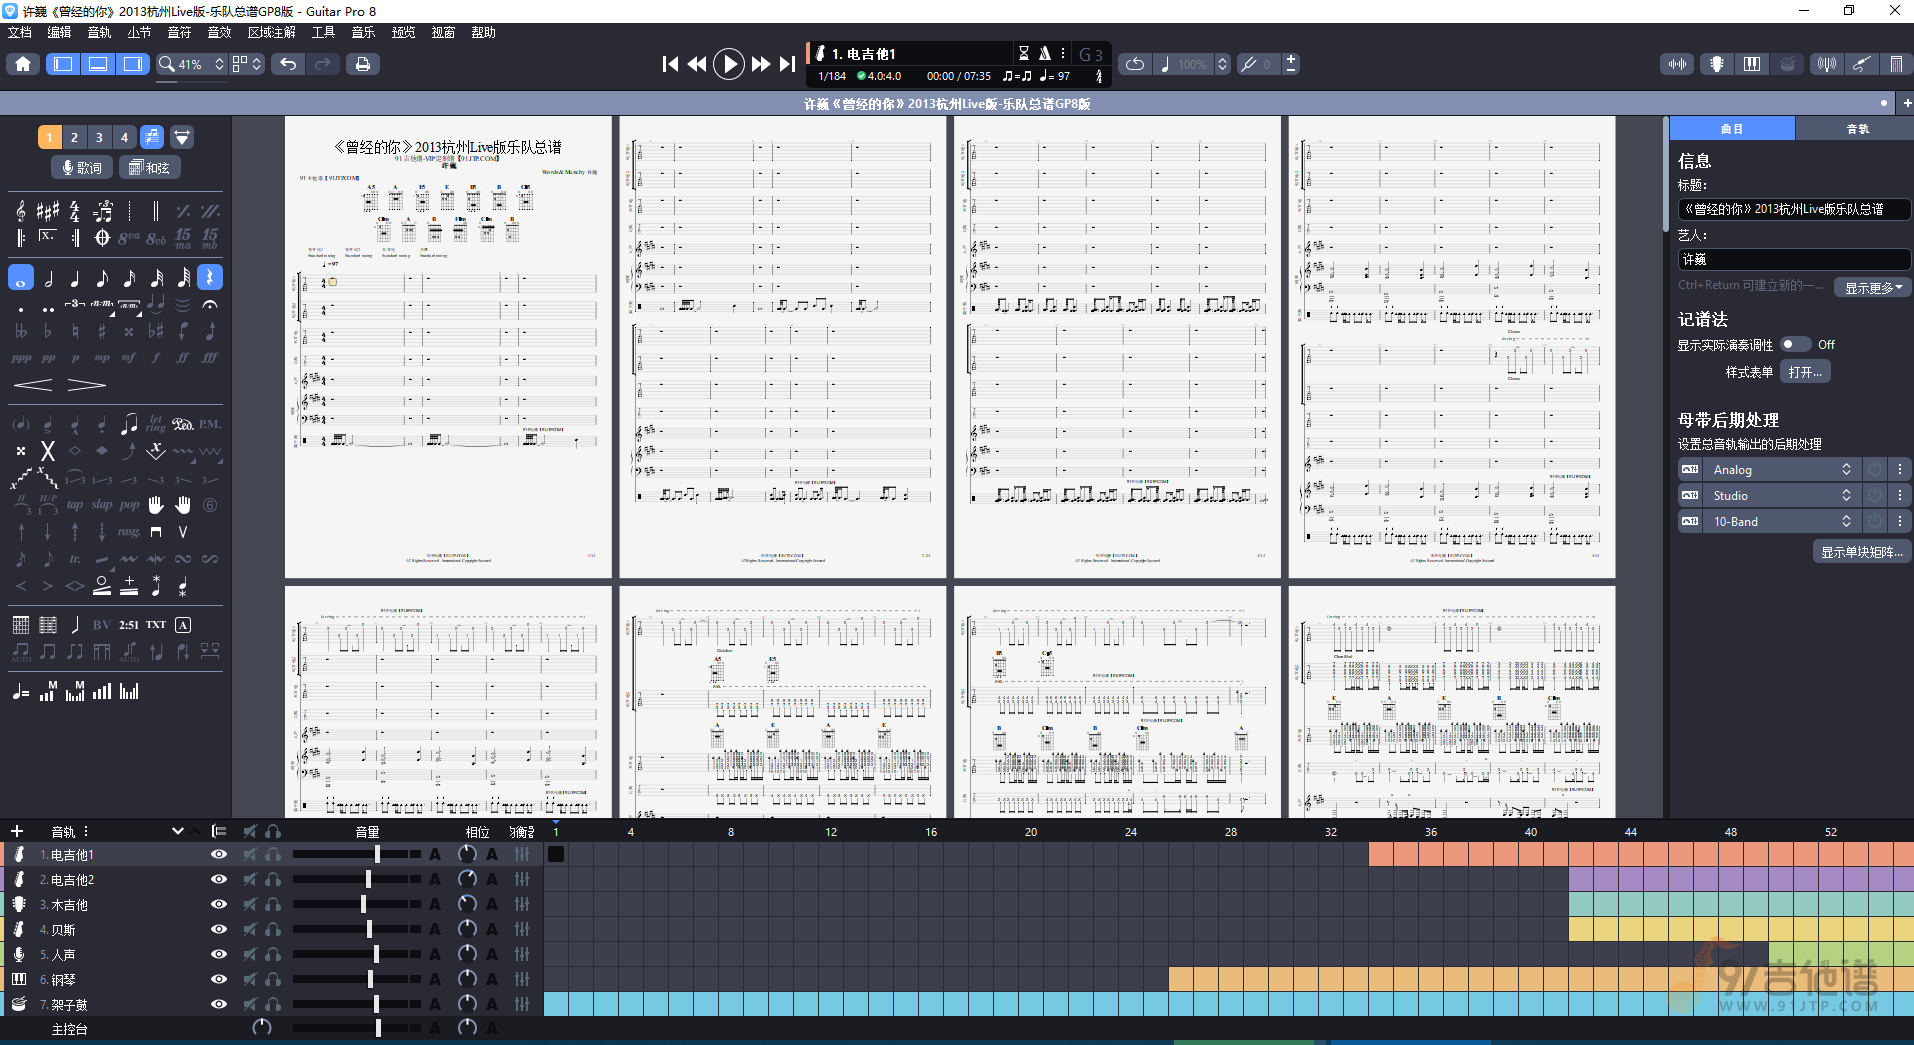This screenshot has height=1045, width=1914.
Task: Toggle the metronome icon
Action: click(1044, 53)
